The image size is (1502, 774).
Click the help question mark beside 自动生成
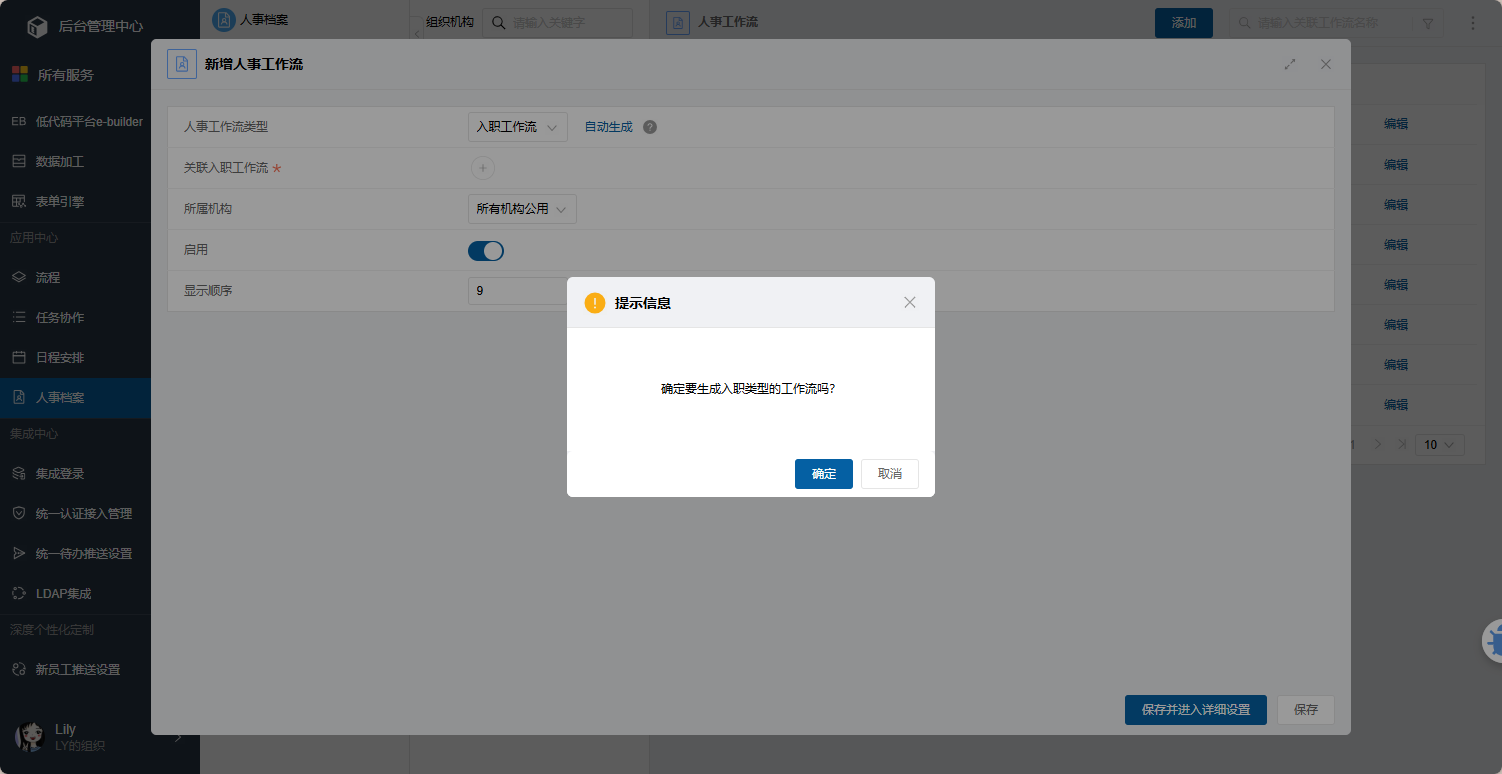[650, 127]
